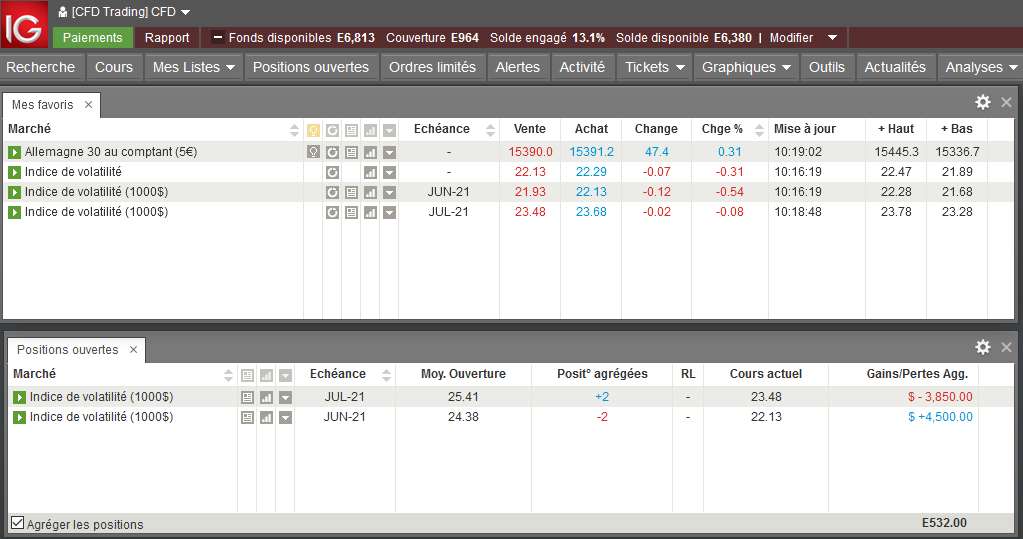The image size is (1023, 539).
Task: Open Graphiques dropdown menu
Action: click(746, 67)
